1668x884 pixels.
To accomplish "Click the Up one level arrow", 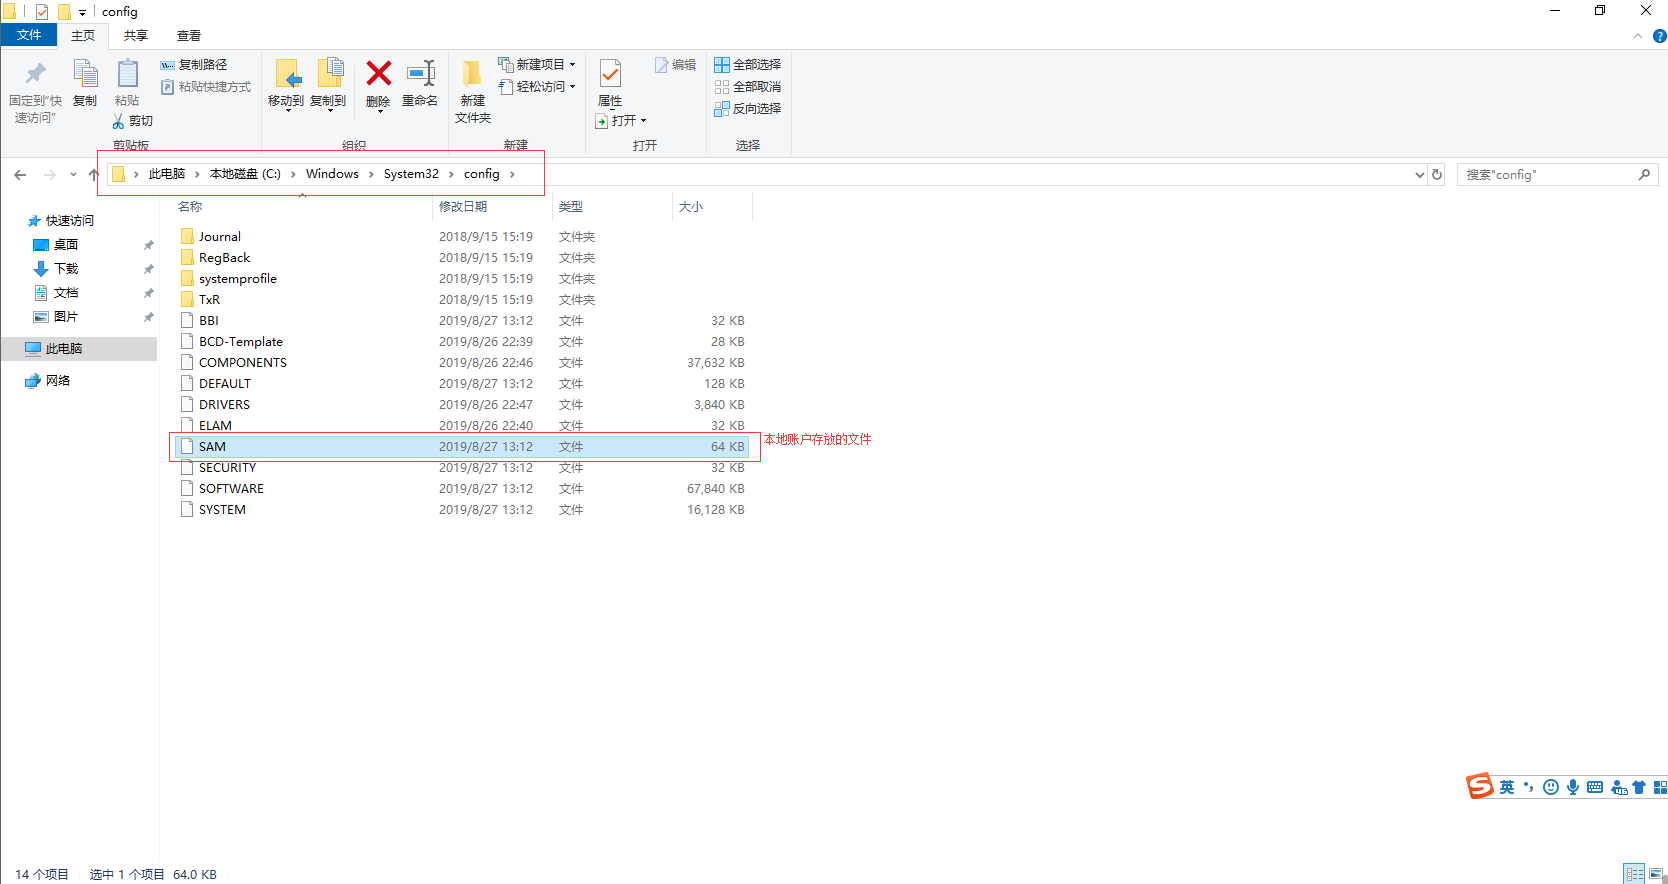I will tap(93, 174).
